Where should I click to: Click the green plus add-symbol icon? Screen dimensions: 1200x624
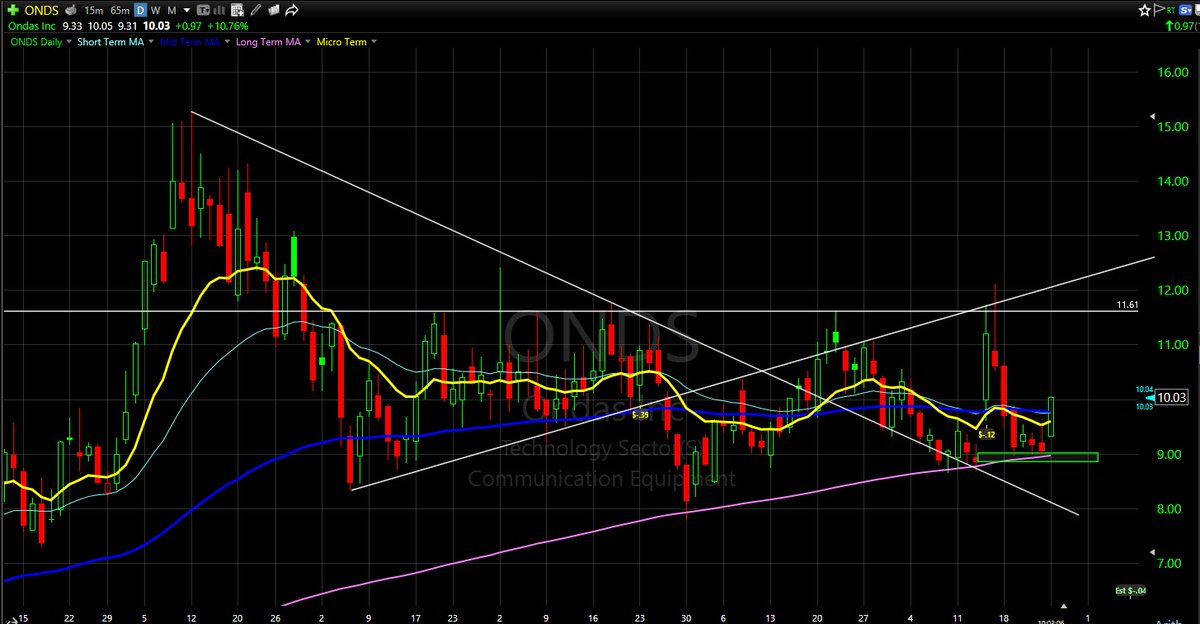13,10
